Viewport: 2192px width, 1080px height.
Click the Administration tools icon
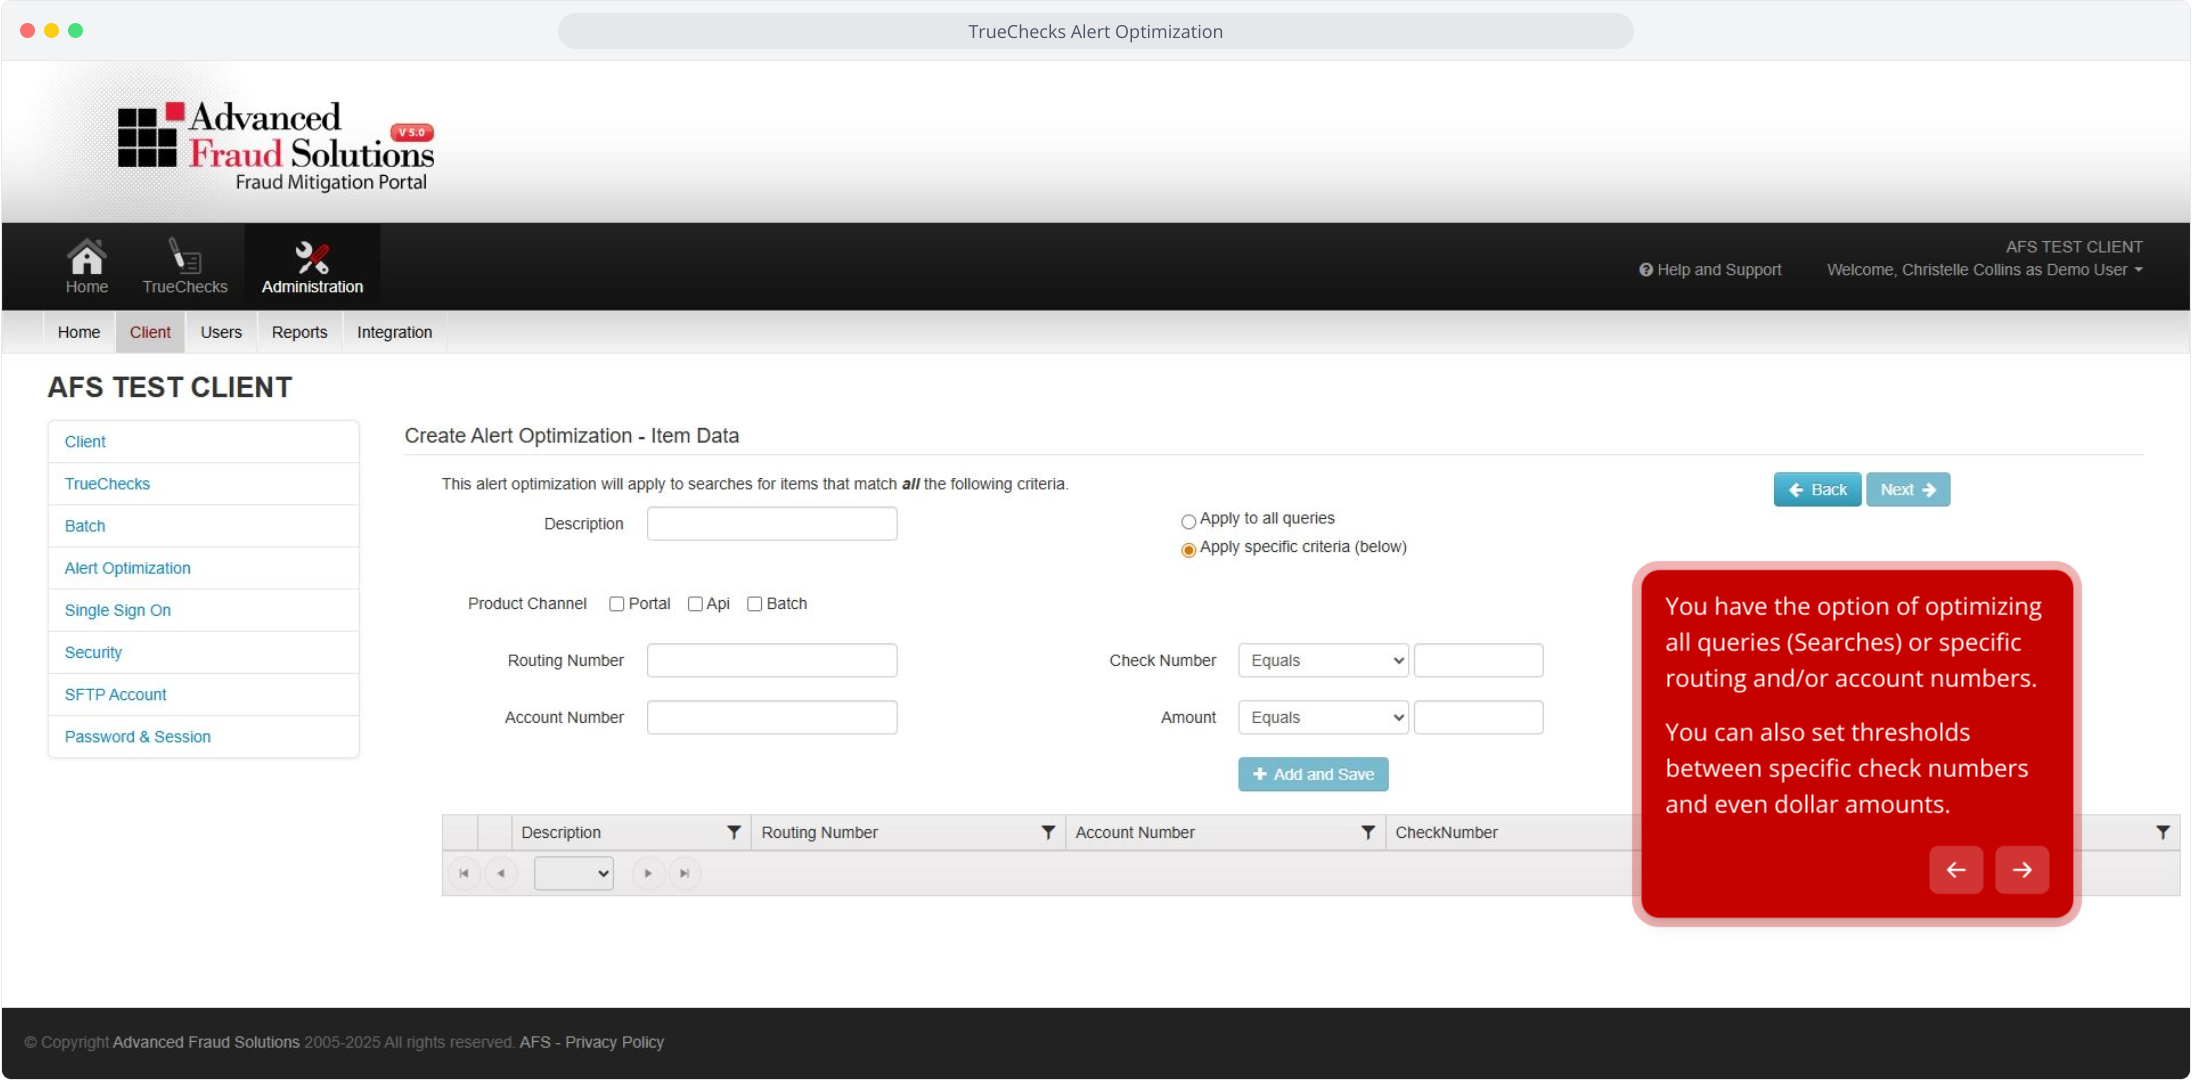click(312, 257)
